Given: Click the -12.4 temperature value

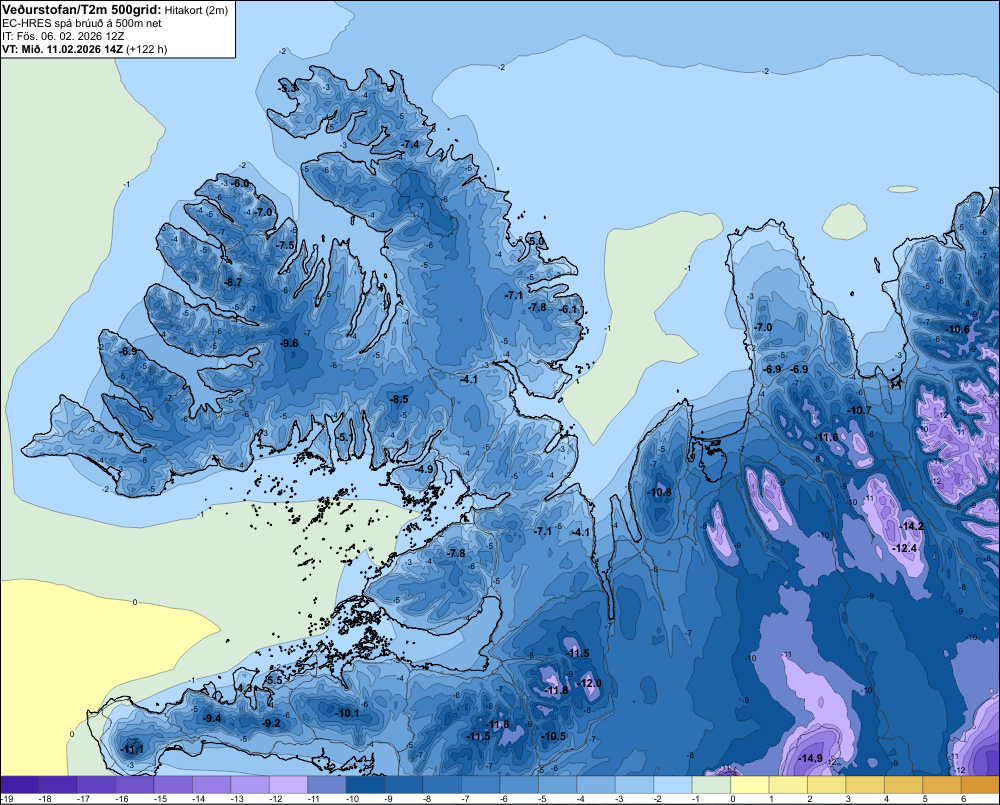Looking at the screenshot, I should (904, 548).
